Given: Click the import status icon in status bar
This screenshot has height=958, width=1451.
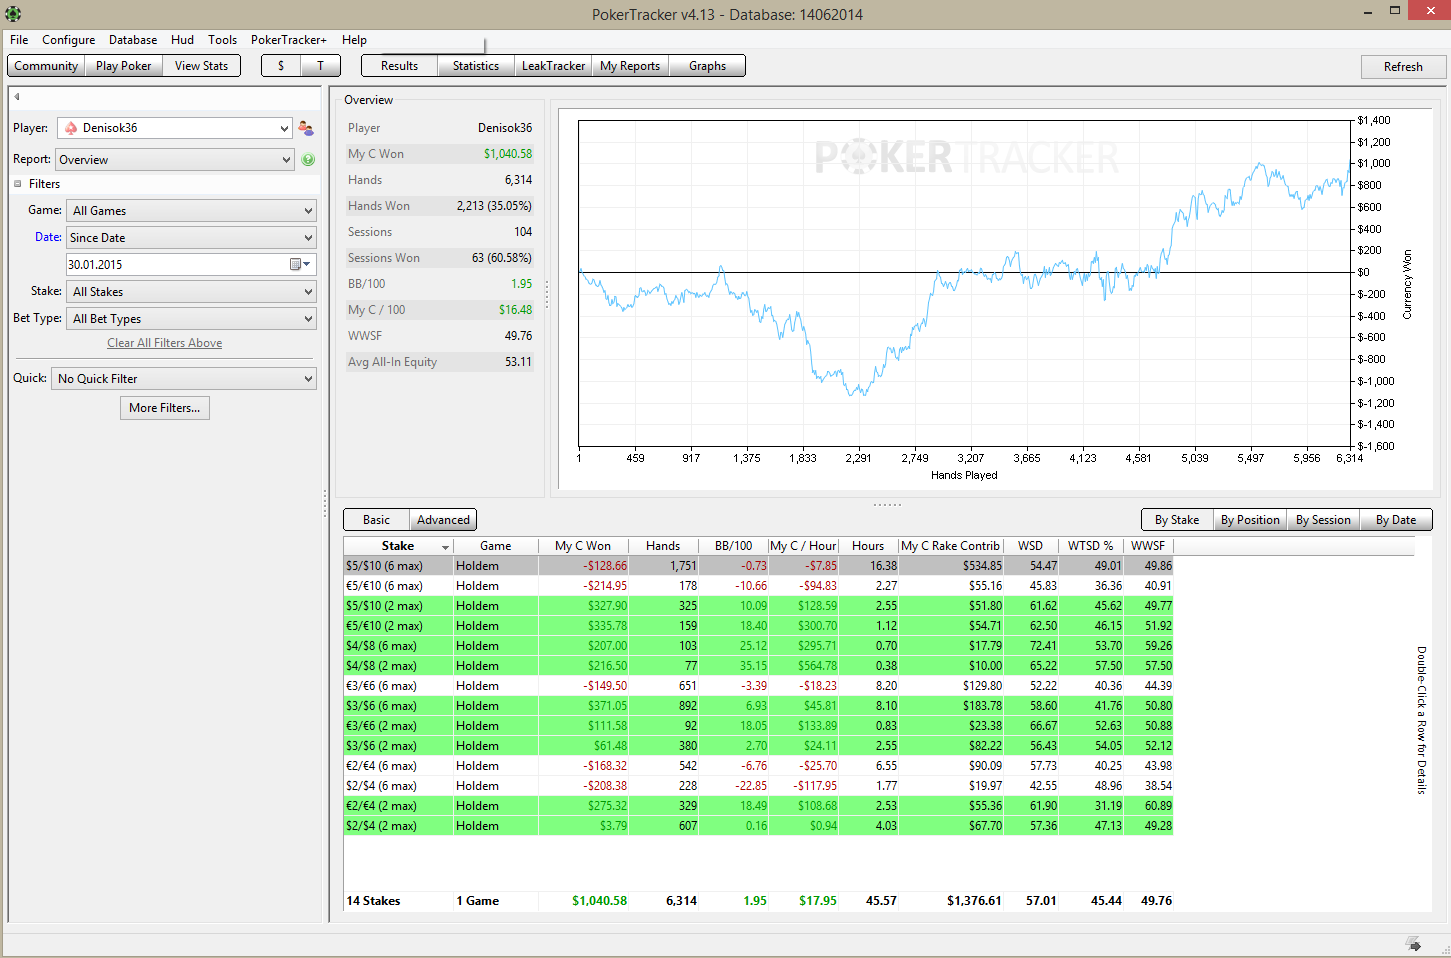Looking at the screenshot, I should (1413, 943).
